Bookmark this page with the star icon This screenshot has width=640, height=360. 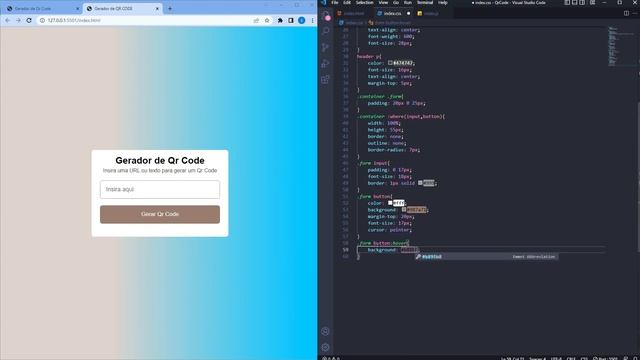point(267,20)
